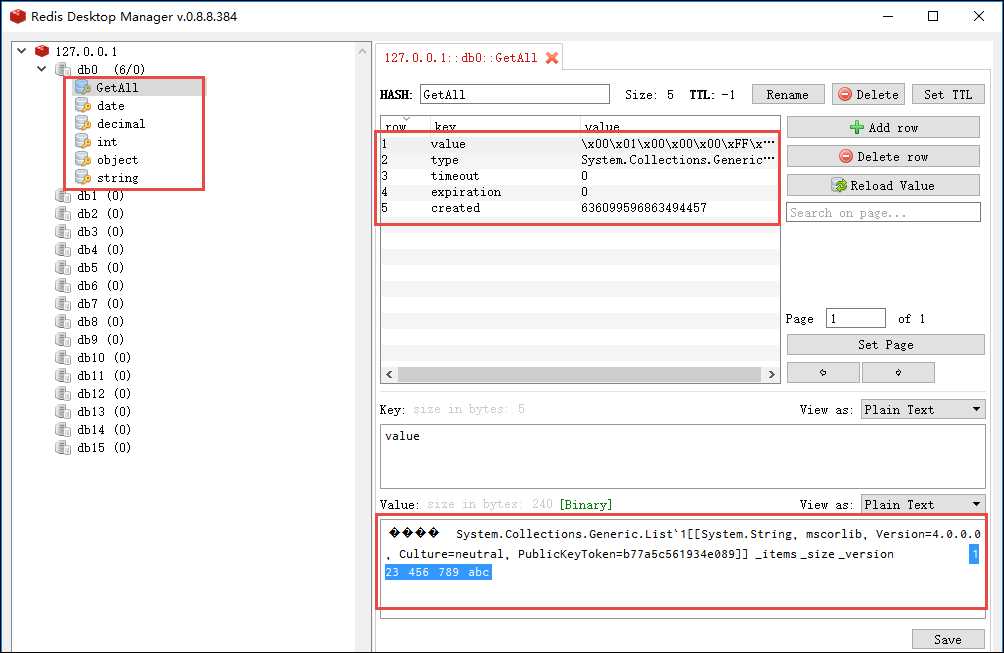The image size is (1004, 653).
Task: Click the Page number input field
Action: coord(855,318)
